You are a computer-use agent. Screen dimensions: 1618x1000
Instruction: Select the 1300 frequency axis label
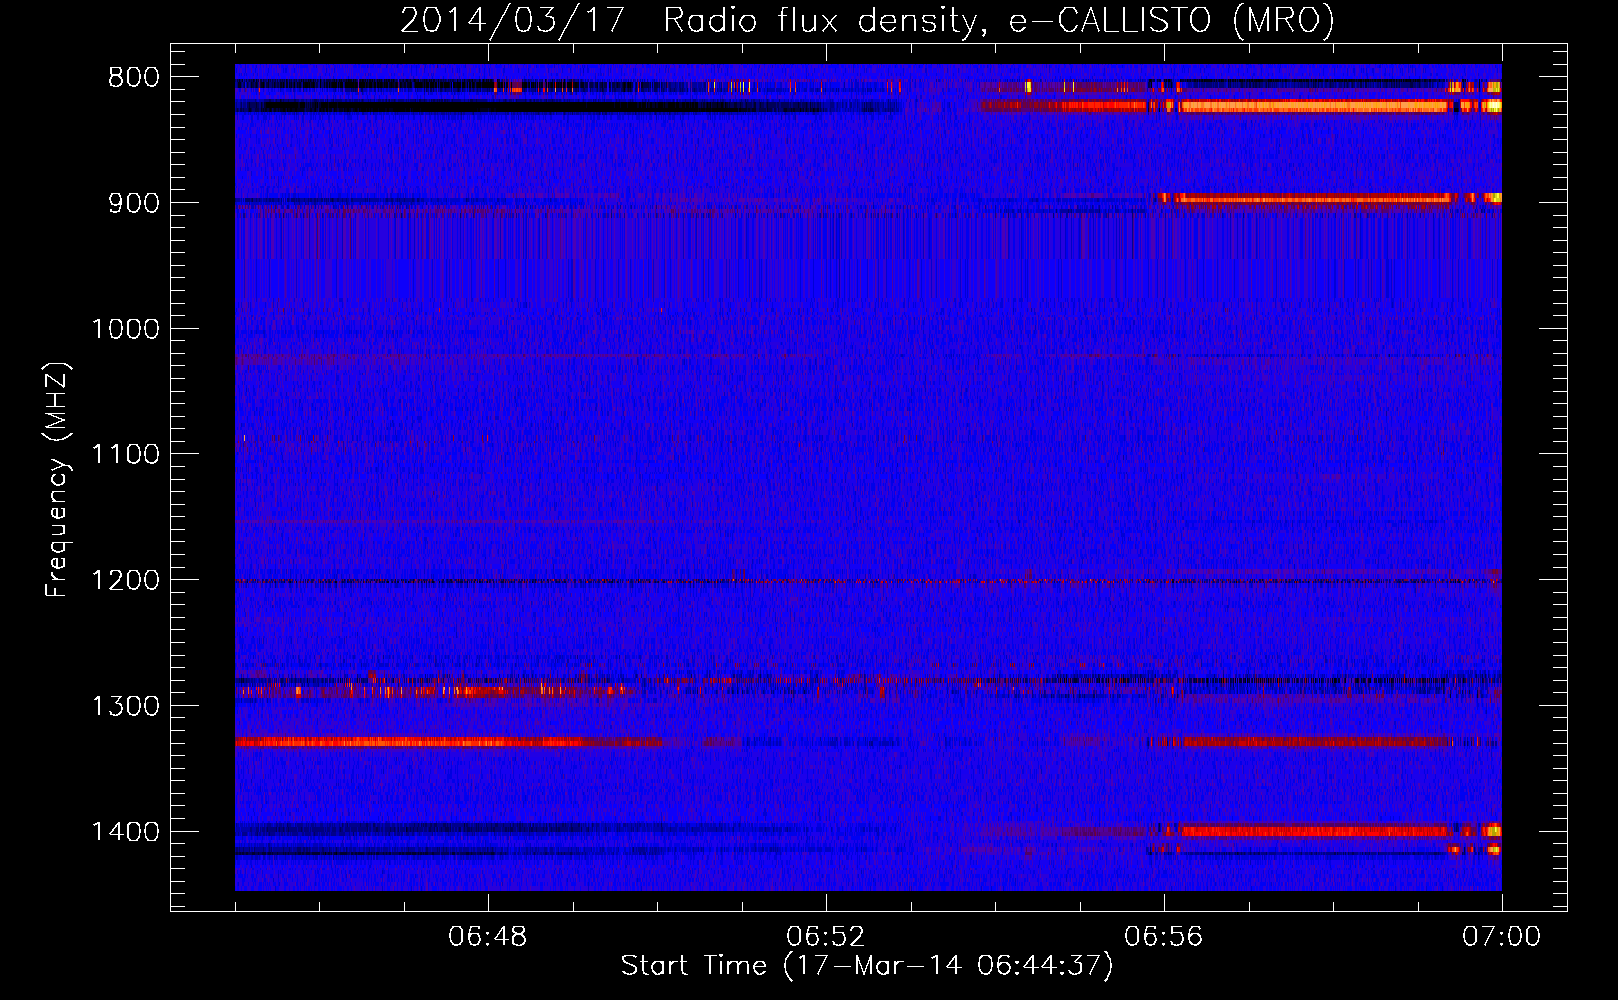click(125, 706)
